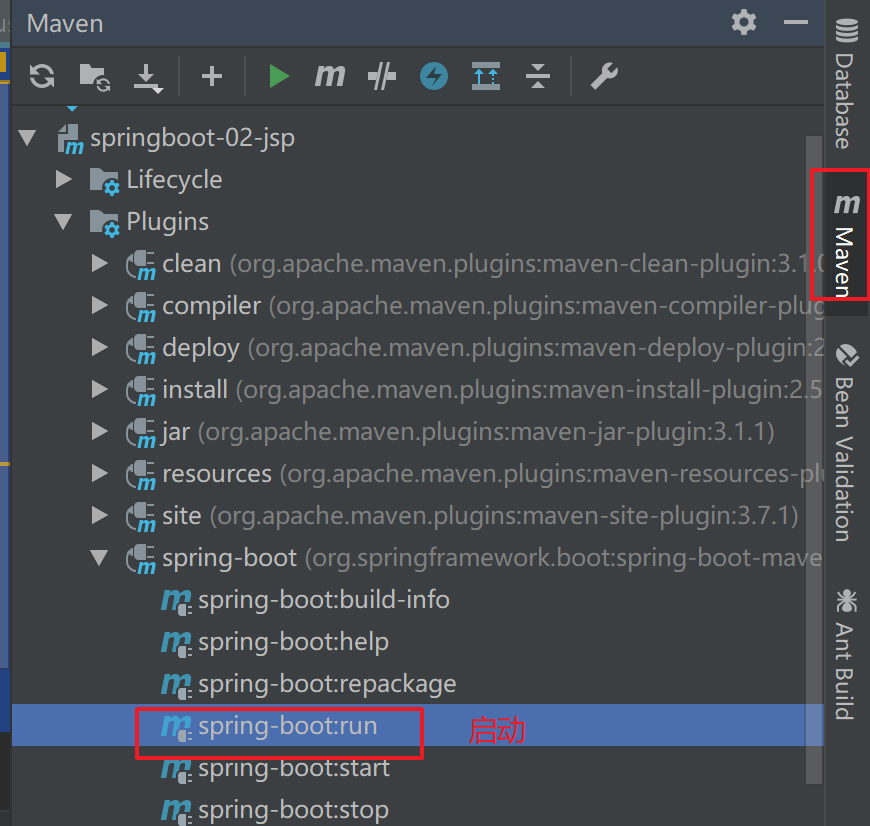Open Maven Settings wrench icon
The width and height of the screenshot is (870, 826).
point(604,76)
